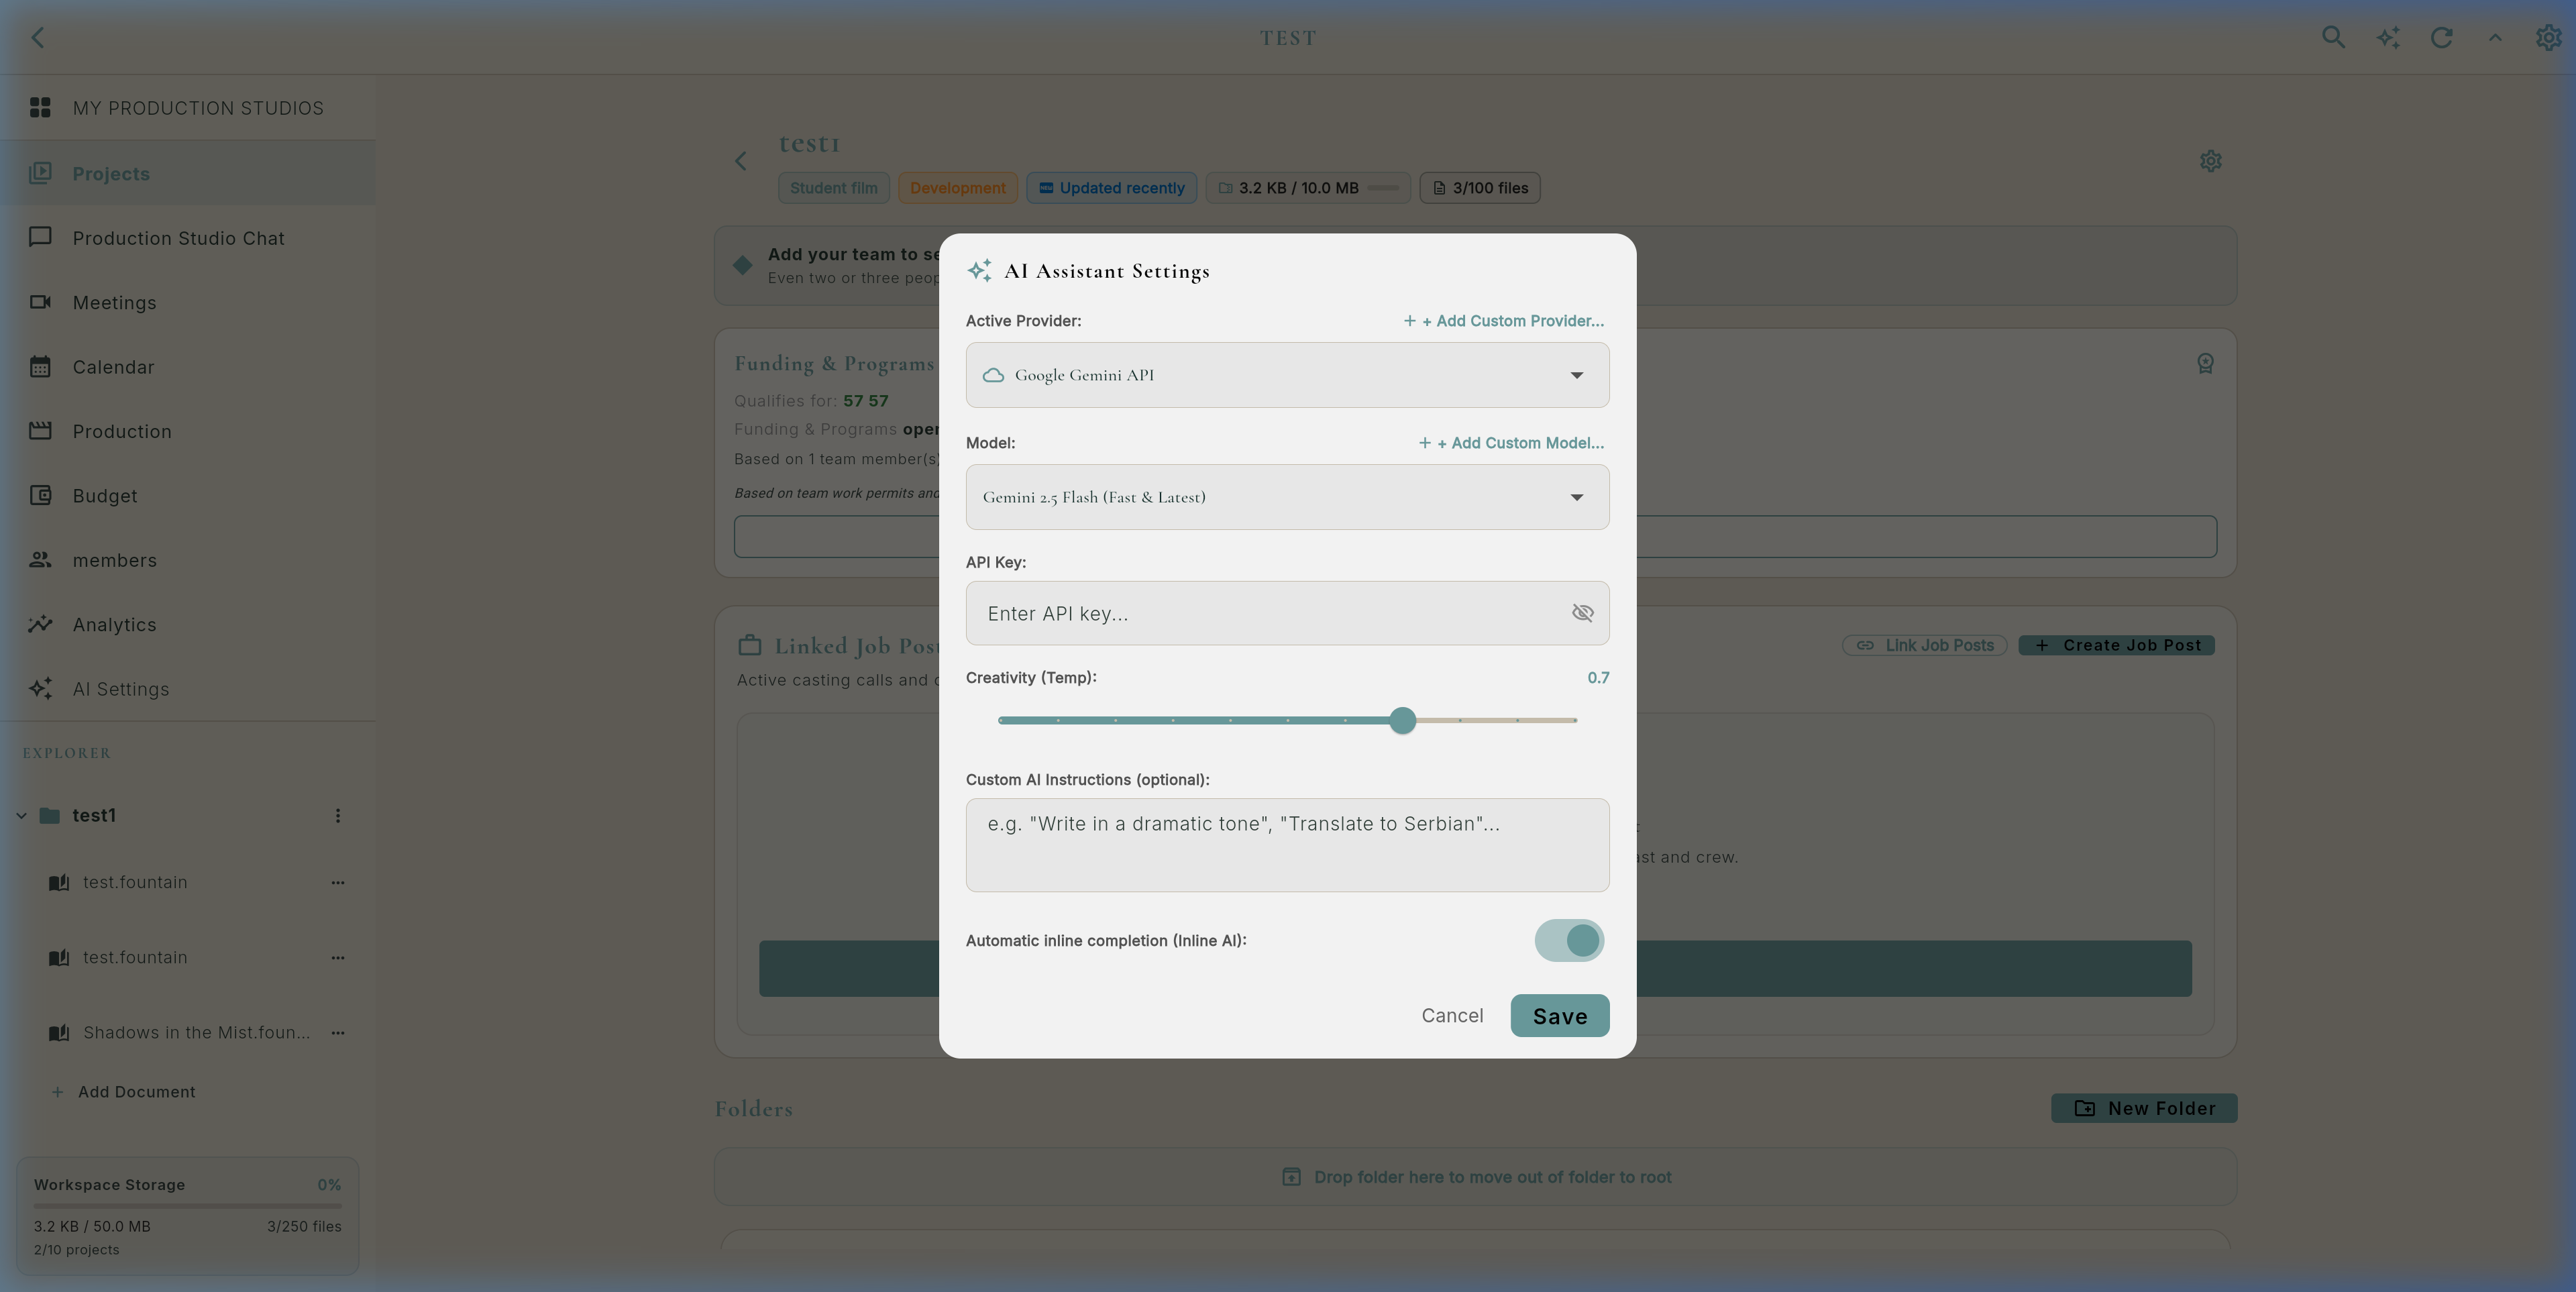
Task: Click the search icon in top bar
Action: (x=2333, y=37)
